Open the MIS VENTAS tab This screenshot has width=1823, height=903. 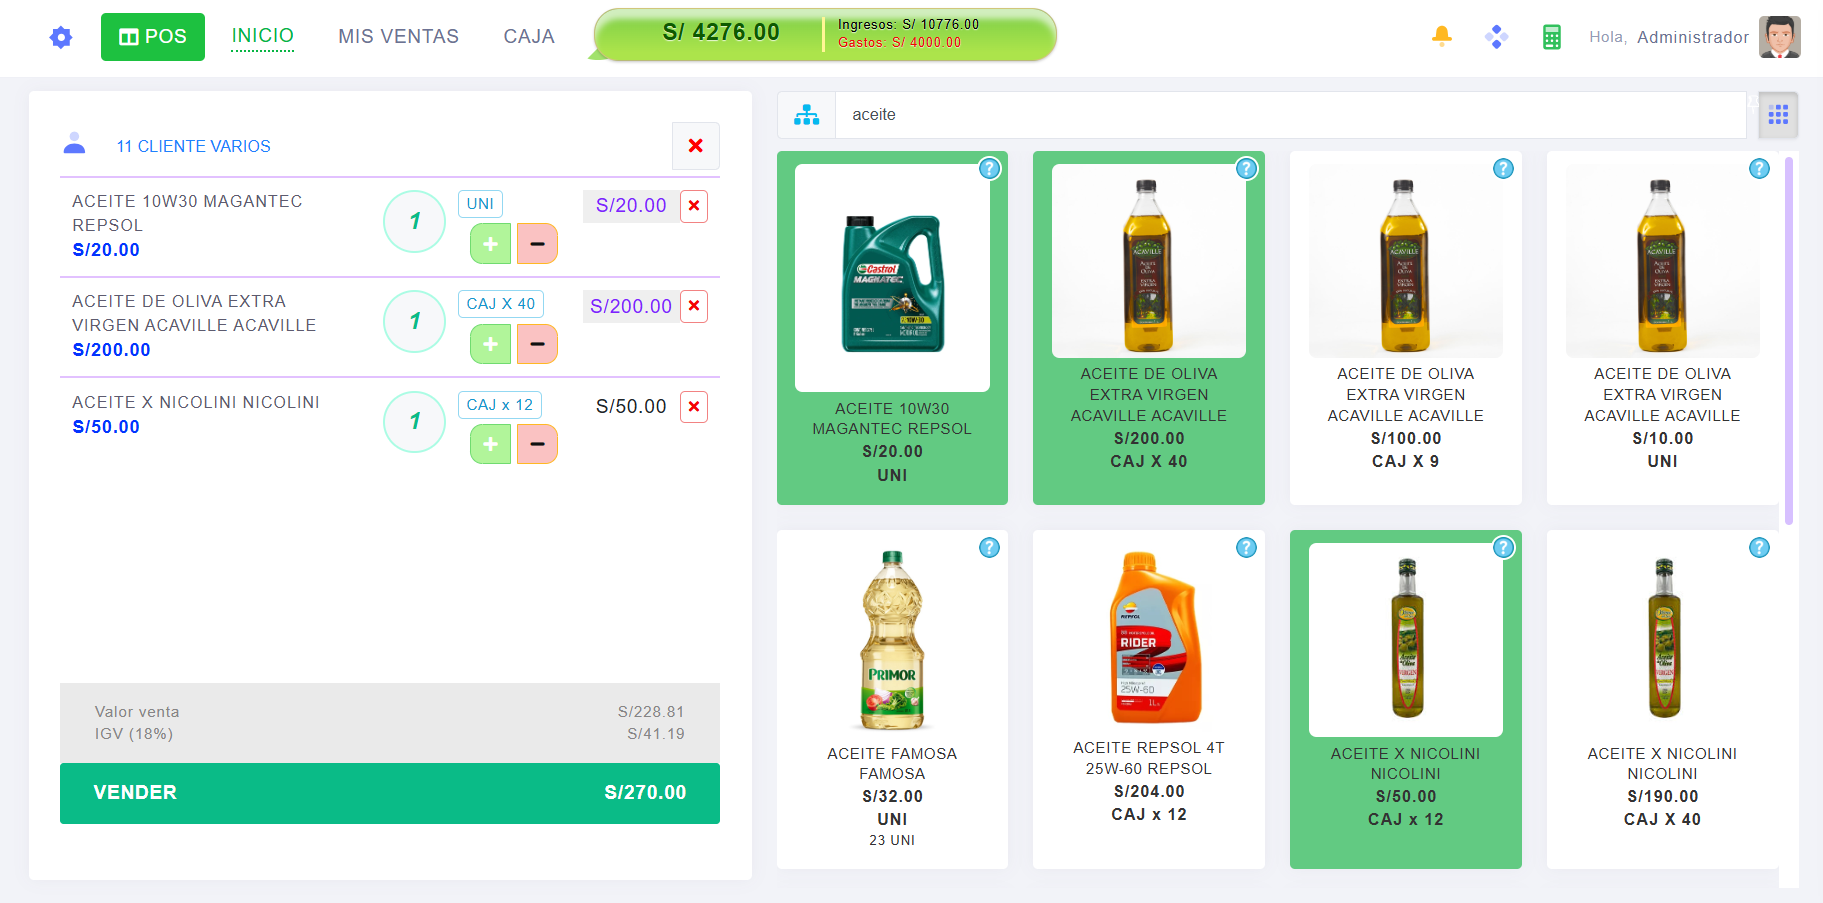[398, 36]
